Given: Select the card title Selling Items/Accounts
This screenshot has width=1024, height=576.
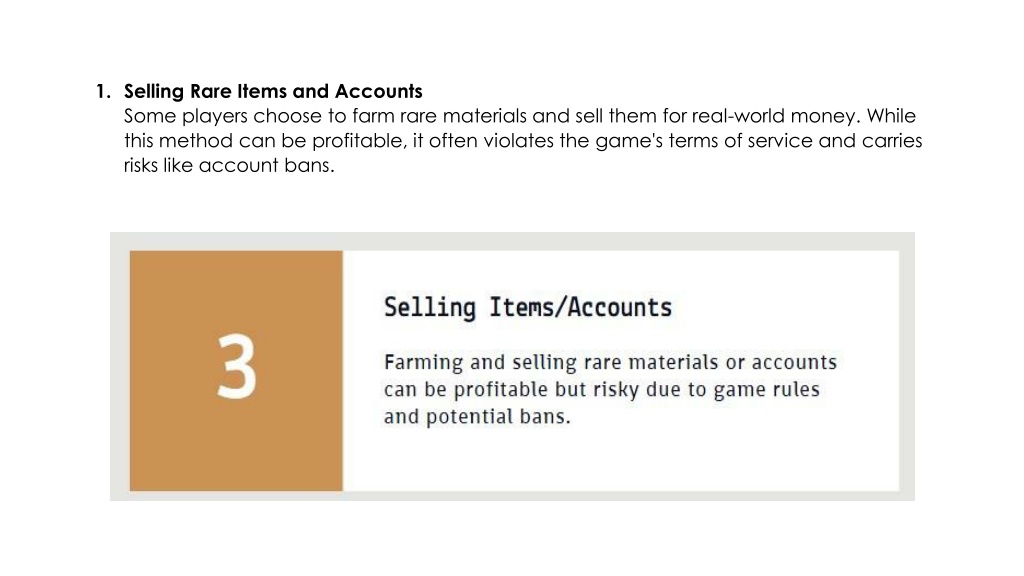Looking at the screenshot, I should (x=528, y=307).
